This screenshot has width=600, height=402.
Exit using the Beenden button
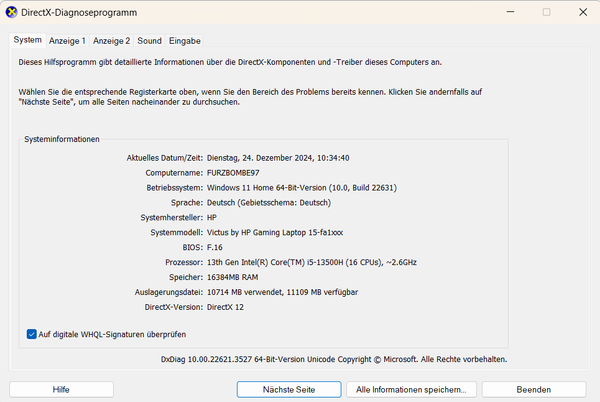[x=533, y=389]
